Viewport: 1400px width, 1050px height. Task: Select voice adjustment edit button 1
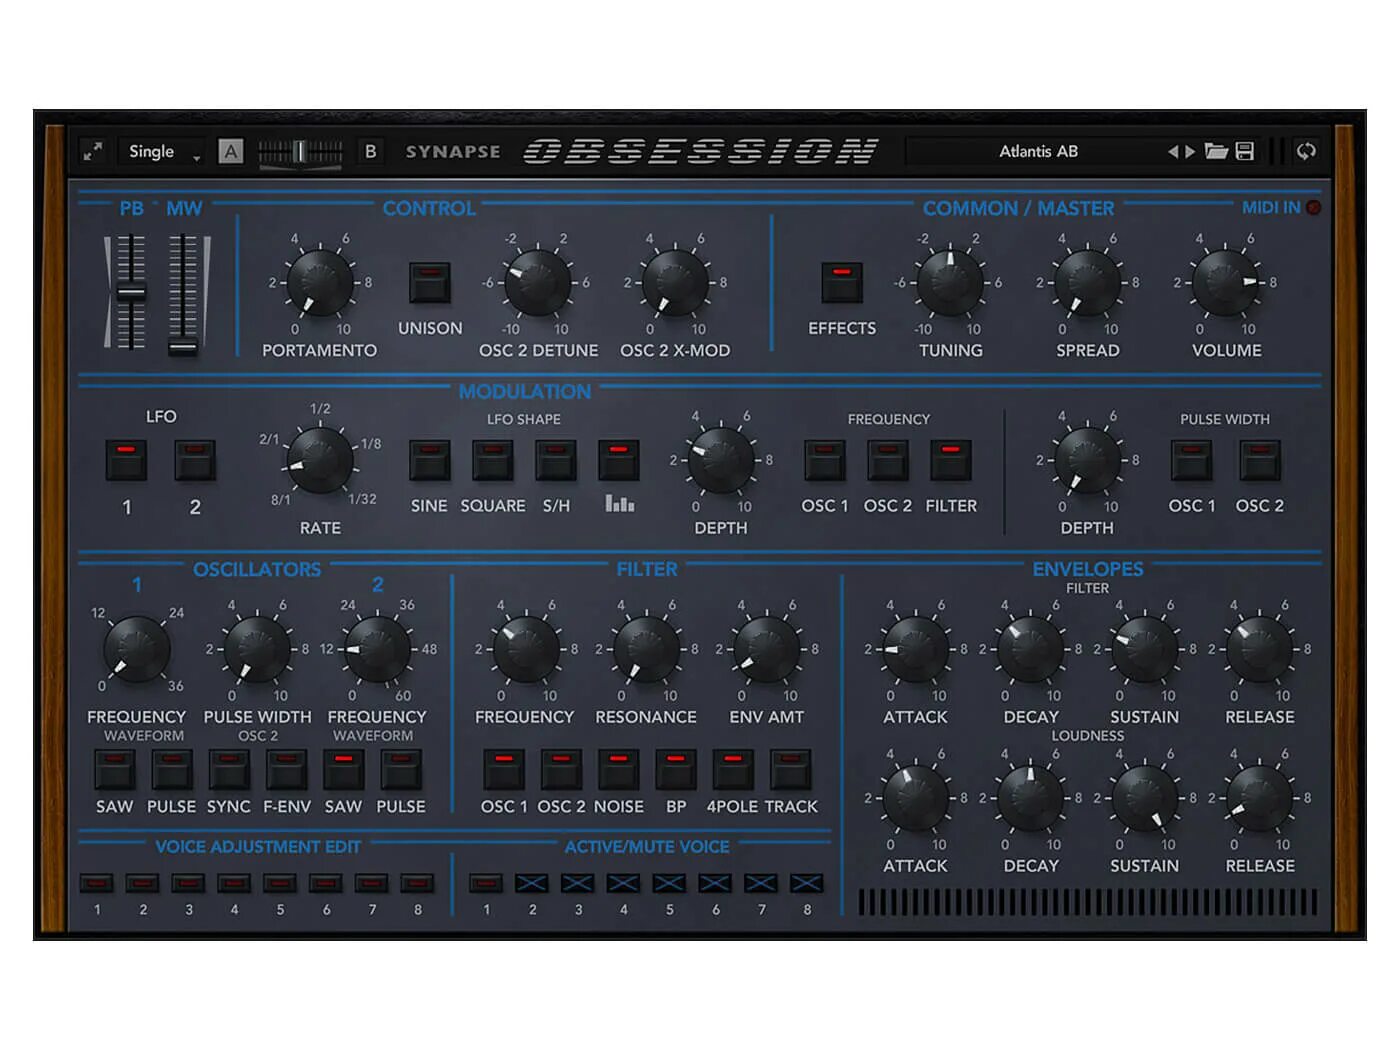97,883
